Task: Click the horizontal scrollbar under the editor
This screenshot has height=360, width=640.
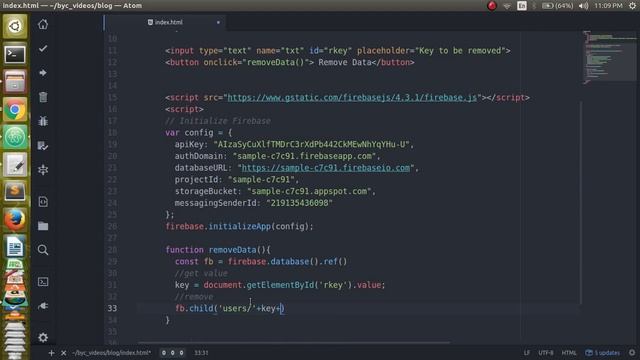Action: 294,342
